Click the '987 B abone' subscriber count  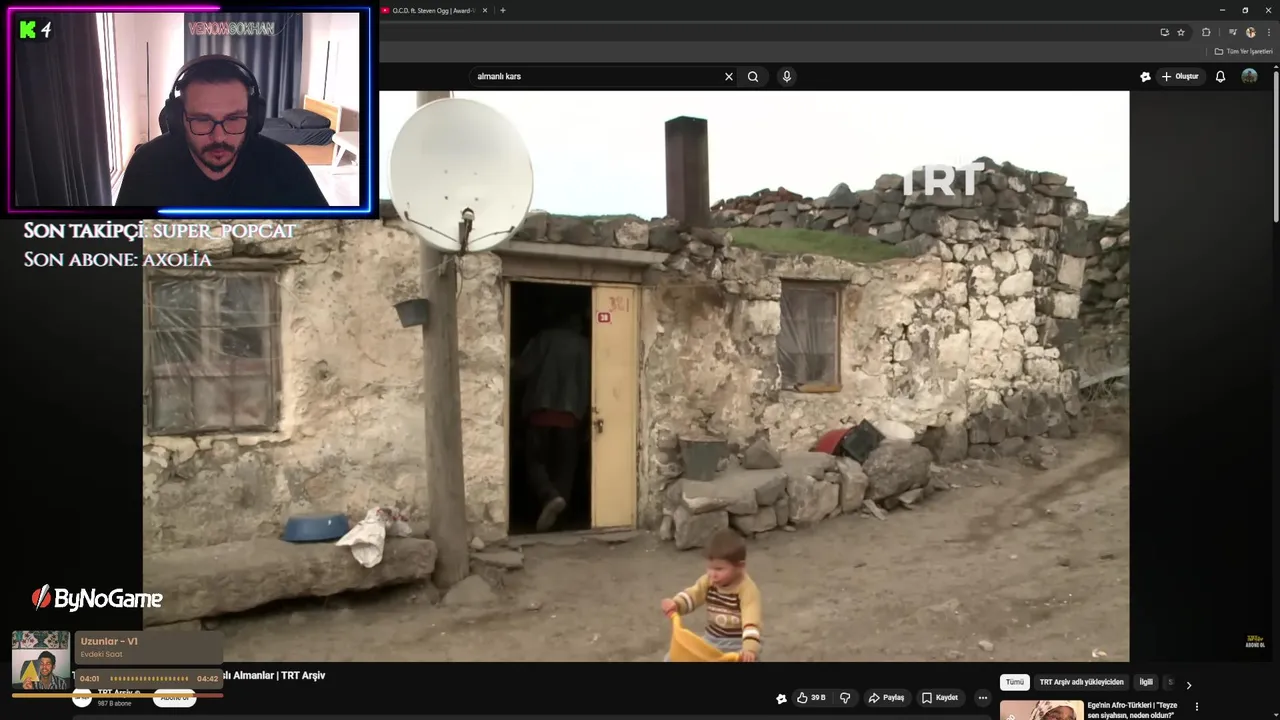pos(114,704)
